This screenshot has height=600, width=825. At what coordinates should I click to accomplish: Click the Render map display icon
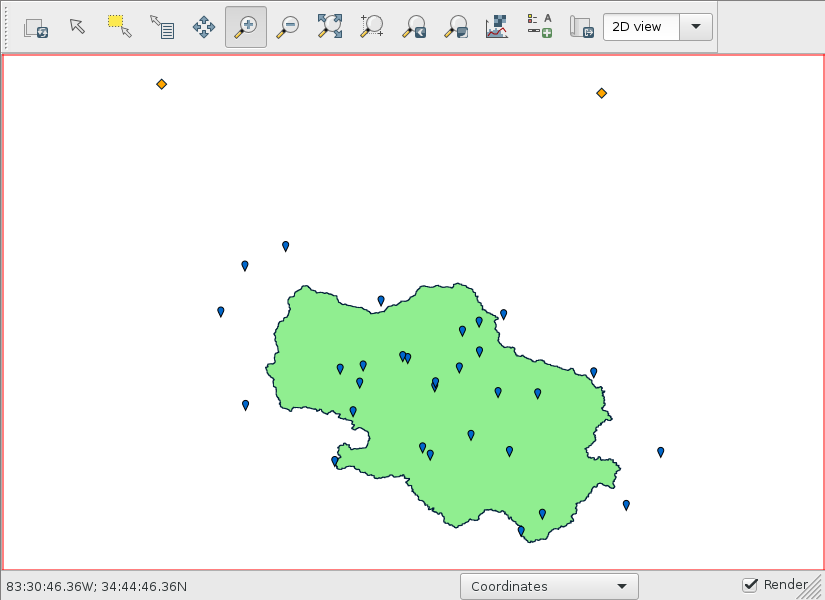point(36,27)
